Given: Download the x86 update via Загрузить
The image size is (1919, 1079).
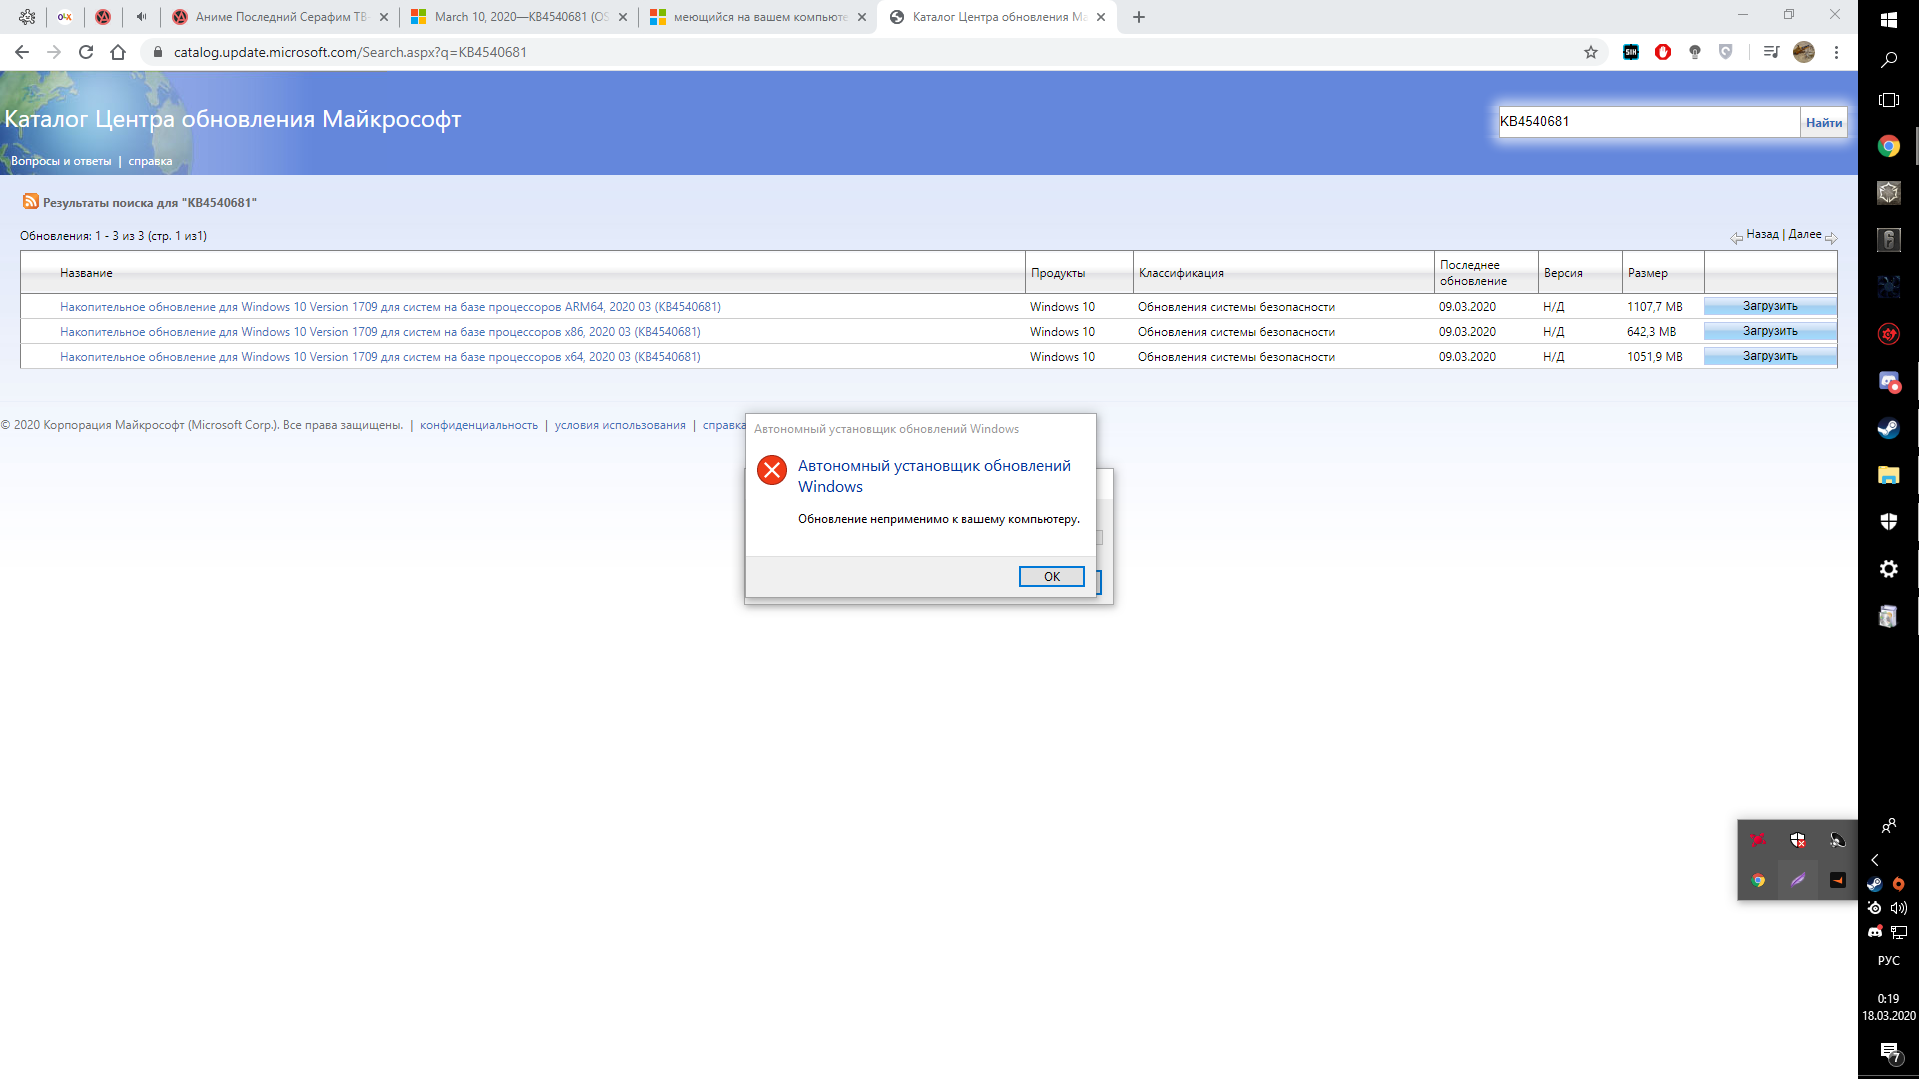Looking at the screenshot, I should [x=1770, y=331].
